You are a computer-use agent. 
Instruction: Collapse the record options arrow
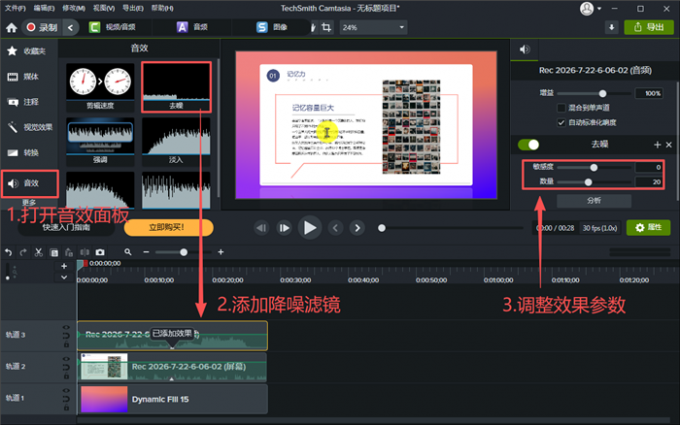click(70, 27)
